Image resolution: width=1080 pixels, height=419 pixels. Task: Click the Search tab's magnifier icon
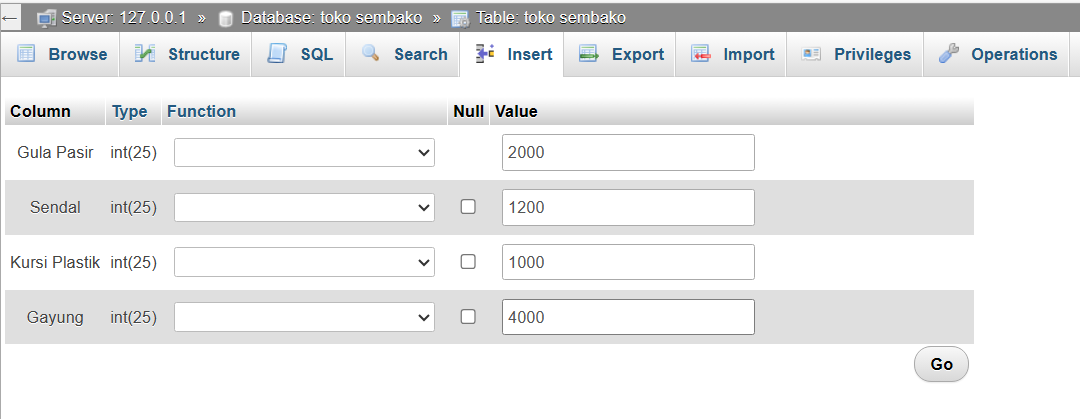pos(371,54)
